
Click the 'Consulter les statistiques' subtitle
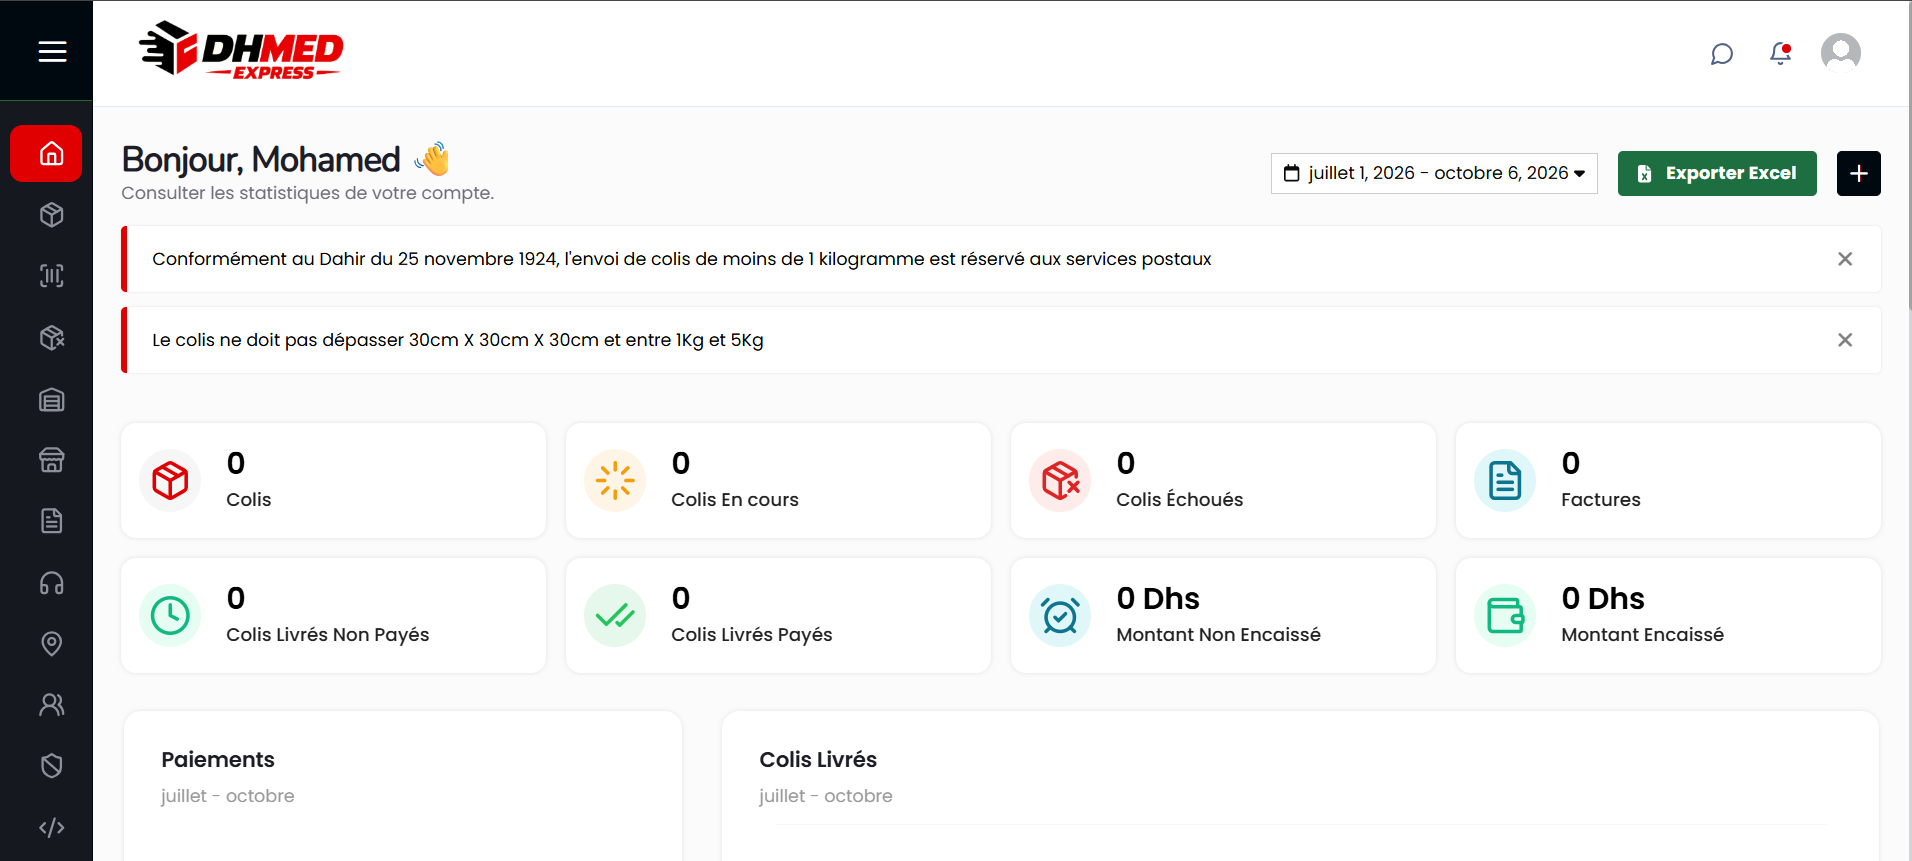point(308,193)
